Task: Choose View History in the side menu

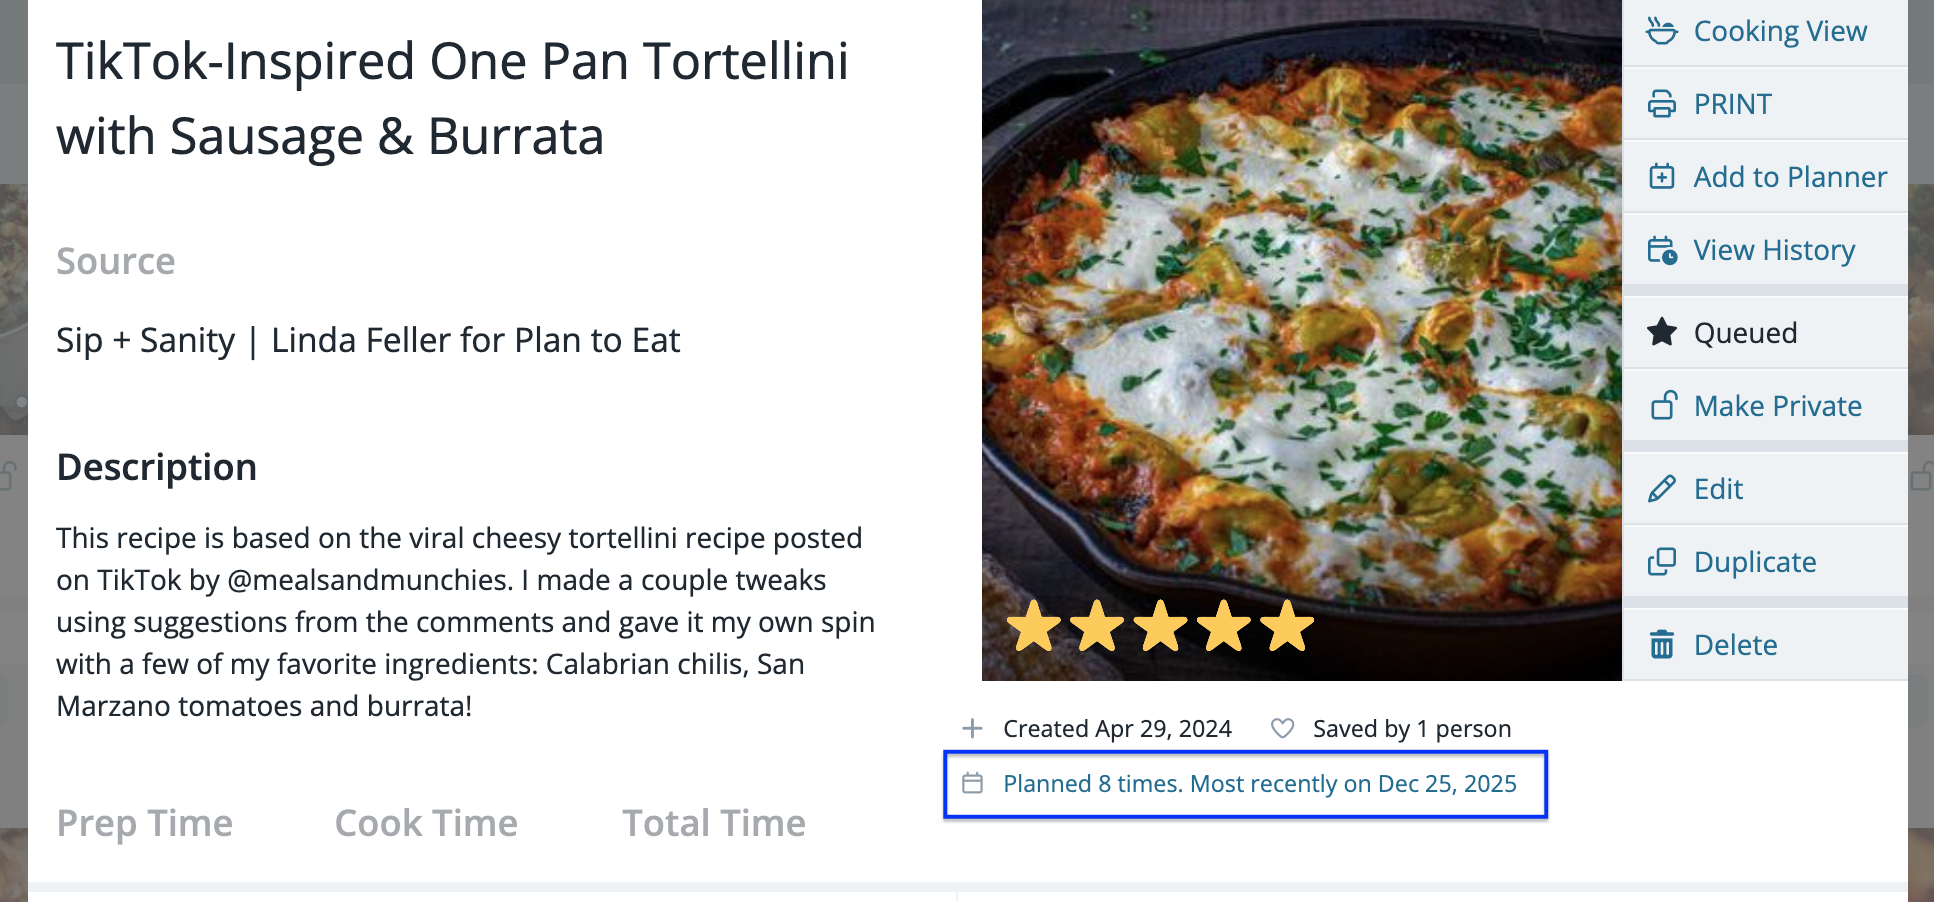Action: coord(1773,250)
